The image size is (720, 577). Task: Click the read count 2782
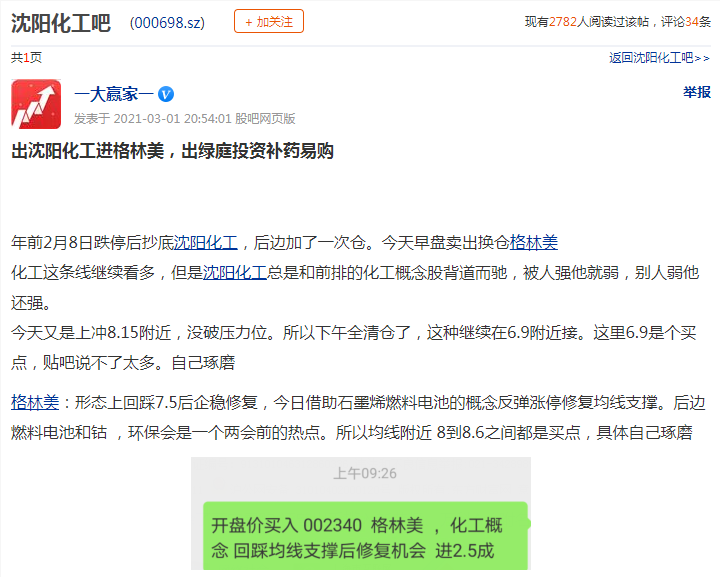pos(562,22)
